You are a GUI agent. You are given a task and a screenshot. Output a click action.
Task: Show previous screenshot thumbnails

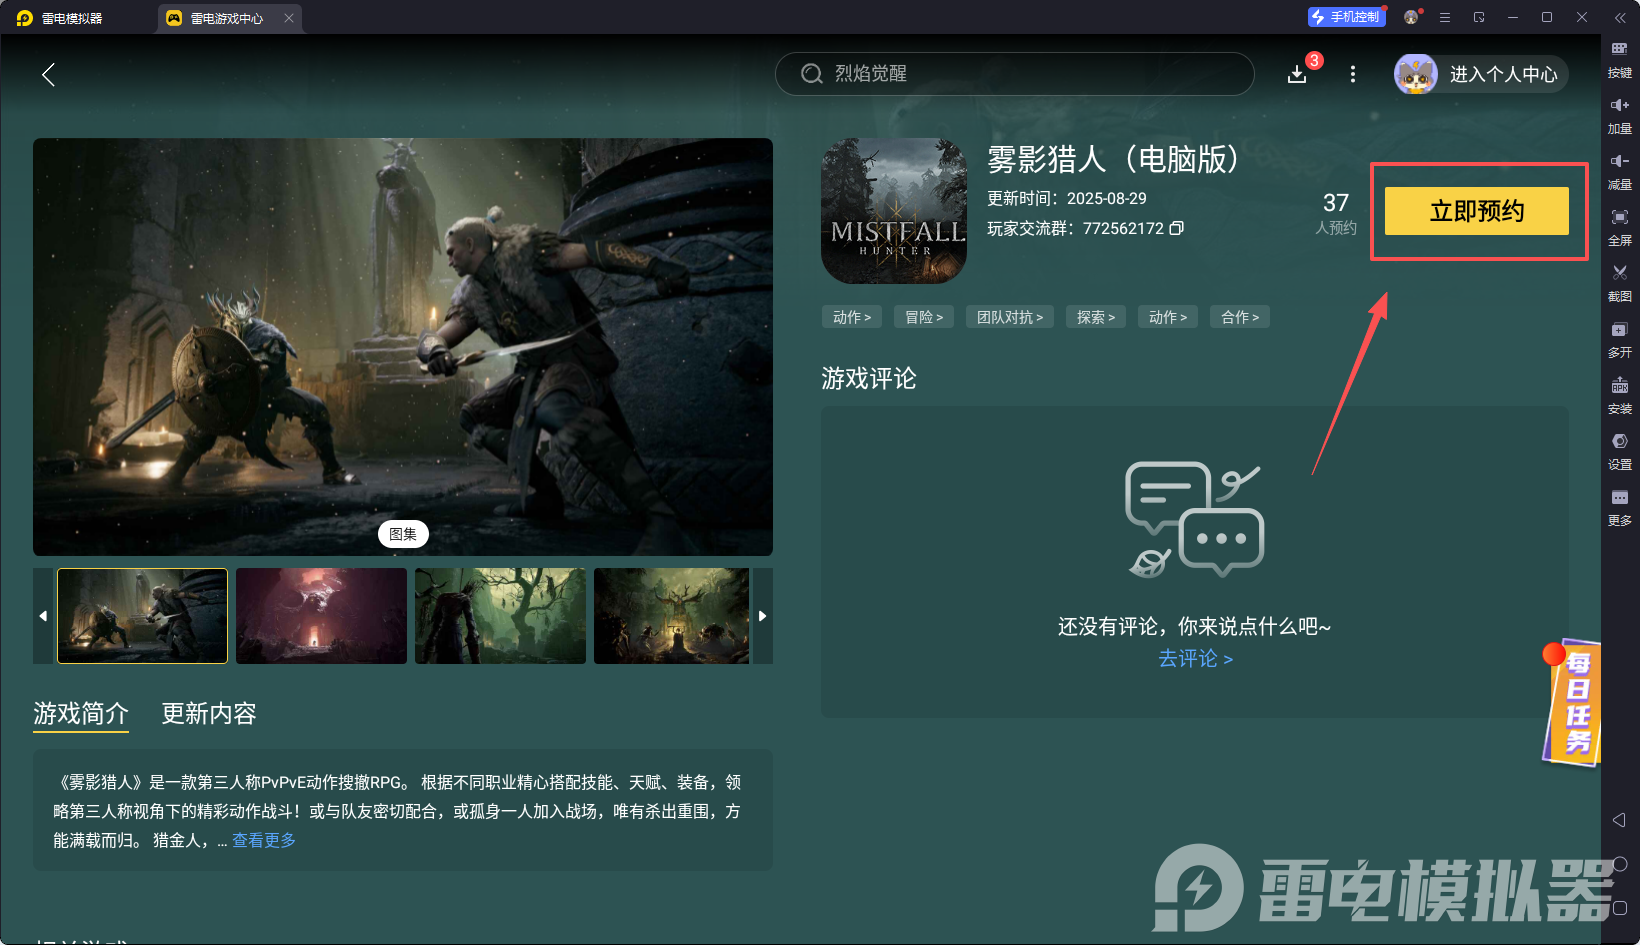coord(43,616)
